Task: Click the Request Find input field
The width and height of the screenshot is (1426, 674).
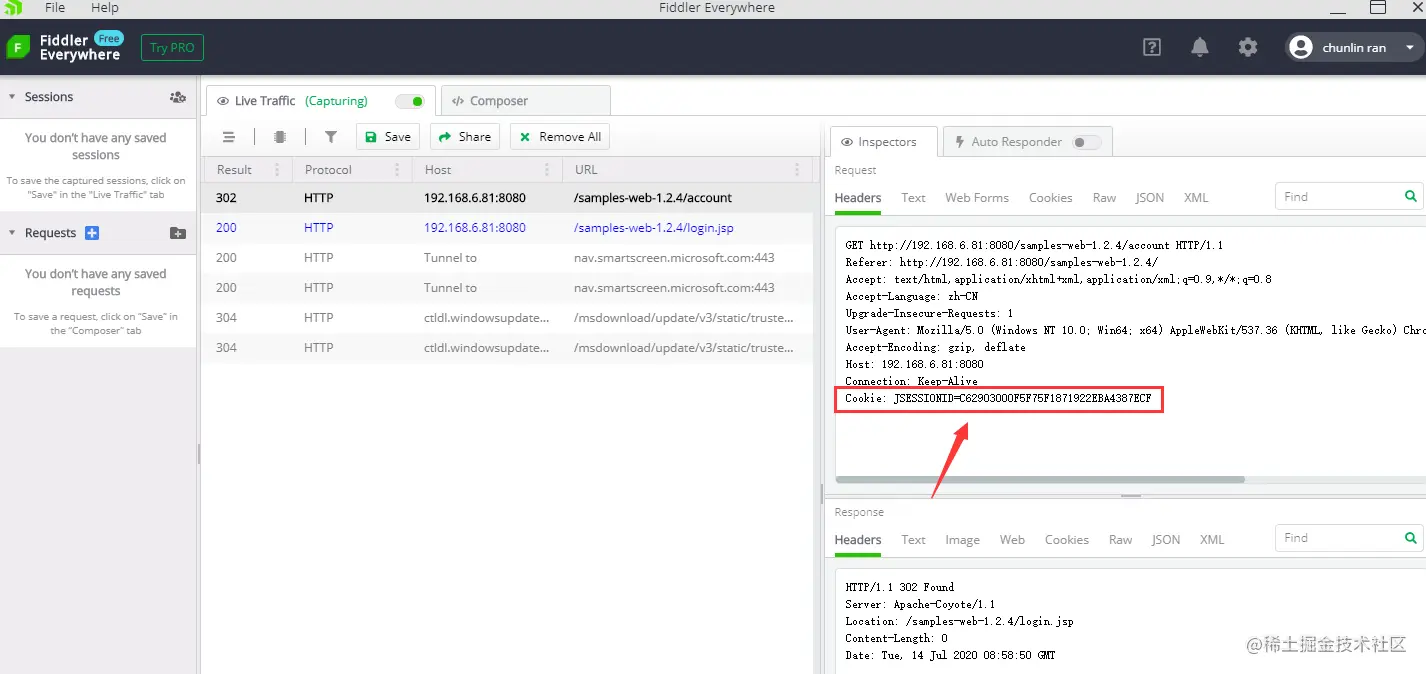Action: tap(1338, 197)
